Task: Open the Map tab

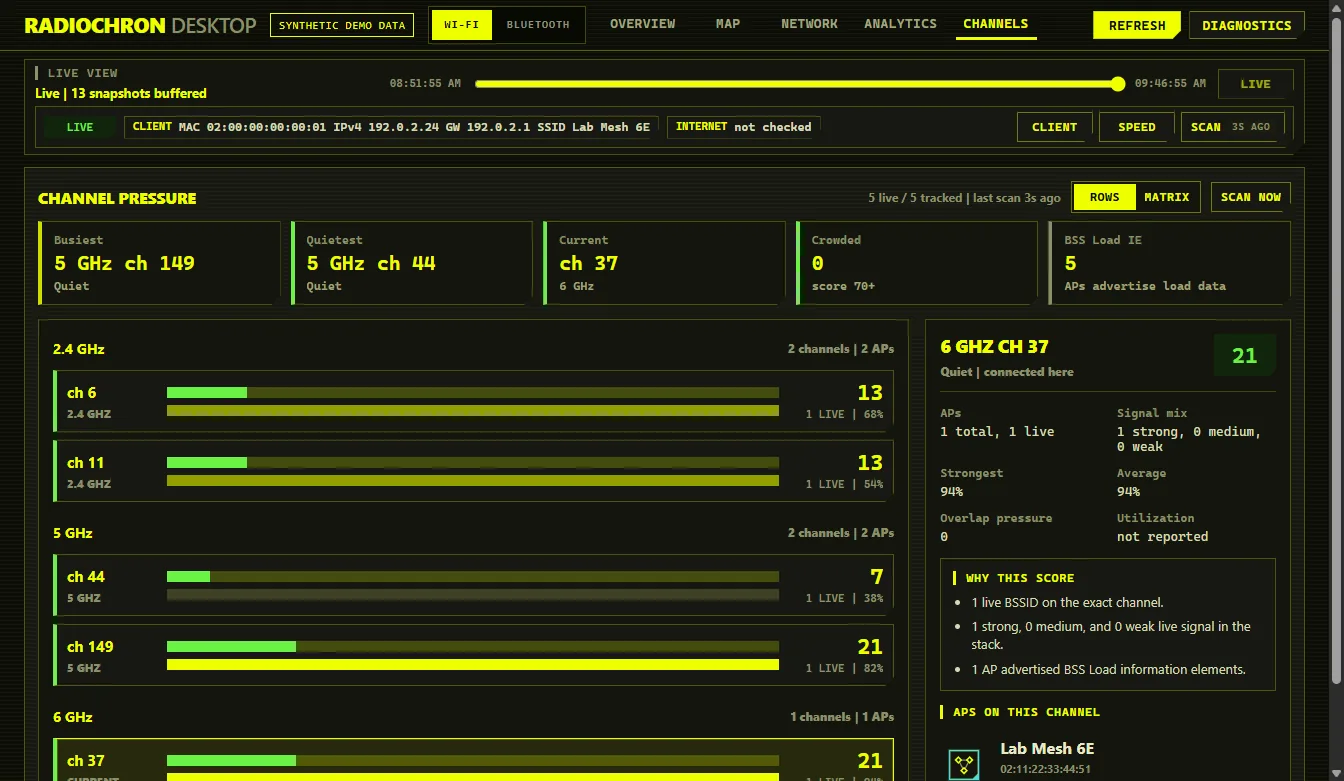Action: point(728,24)
